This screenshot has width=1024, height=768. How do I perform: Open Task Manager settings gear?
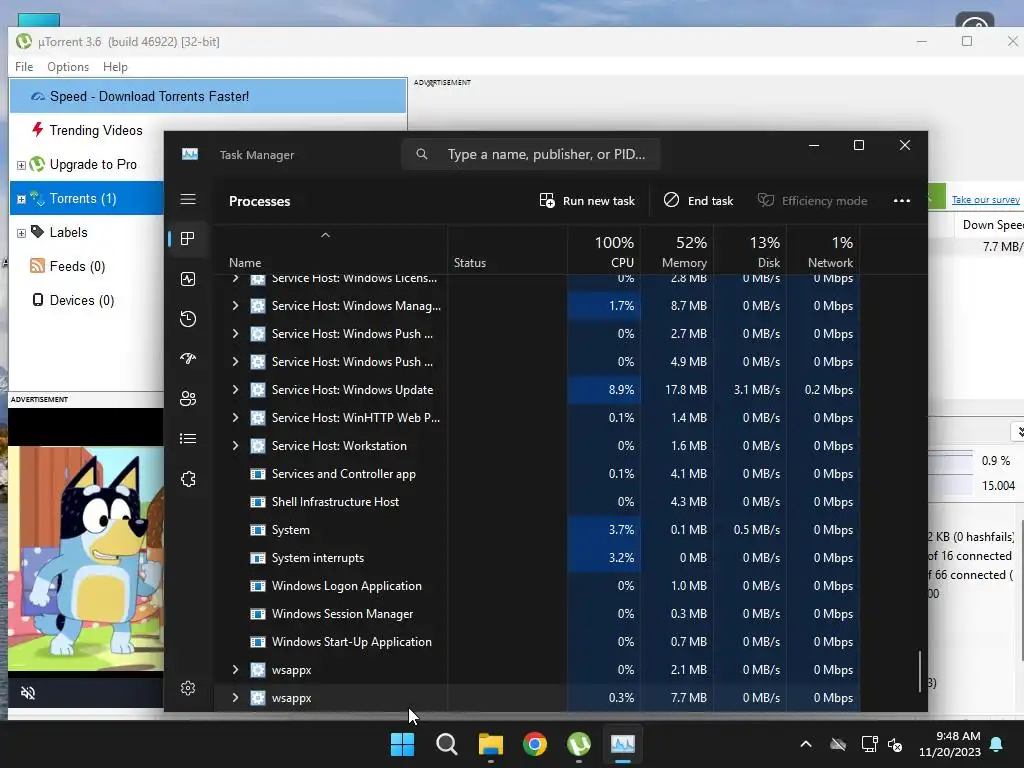[x=188, y=688]
